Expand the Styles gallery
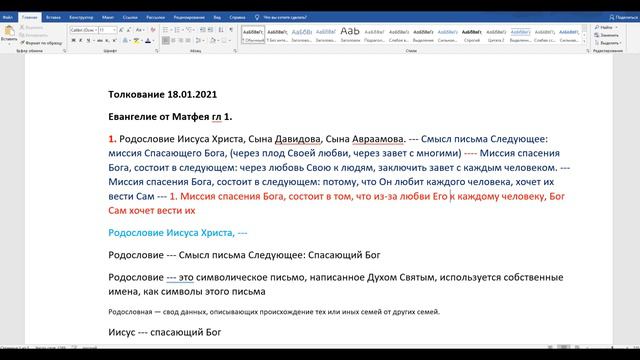The width and height of the screenshot is (640, 360). [x=584, y=41]
